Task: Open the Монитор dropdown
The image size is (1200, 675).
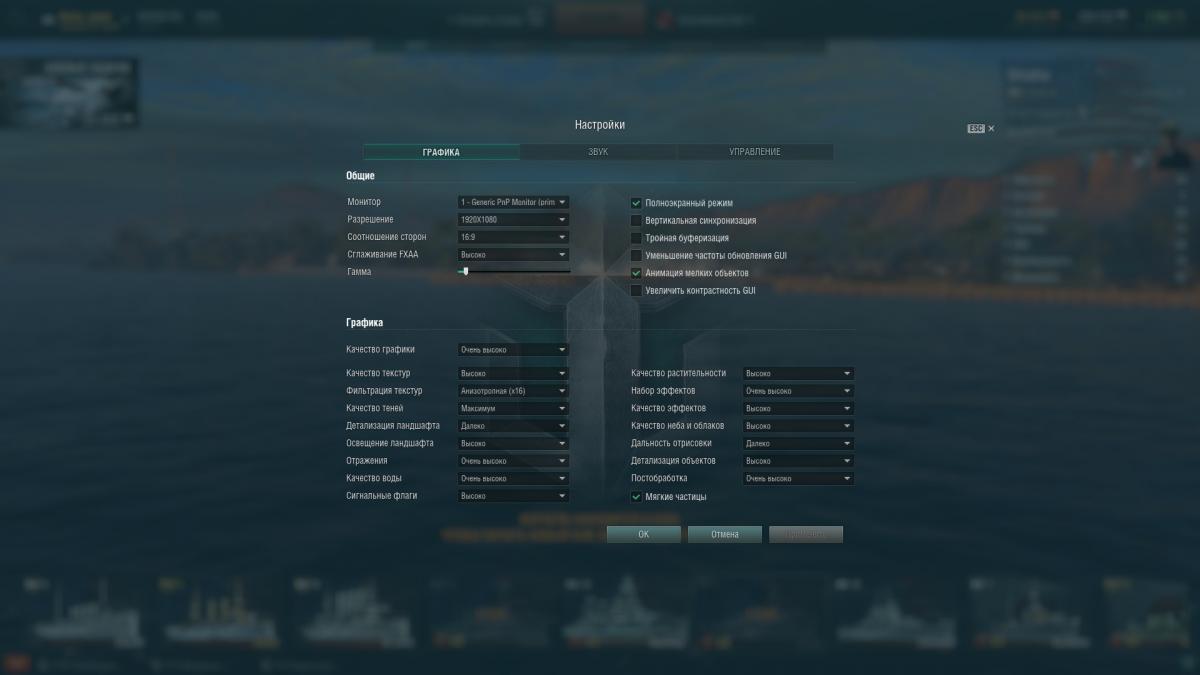Action: pos(513,202)
